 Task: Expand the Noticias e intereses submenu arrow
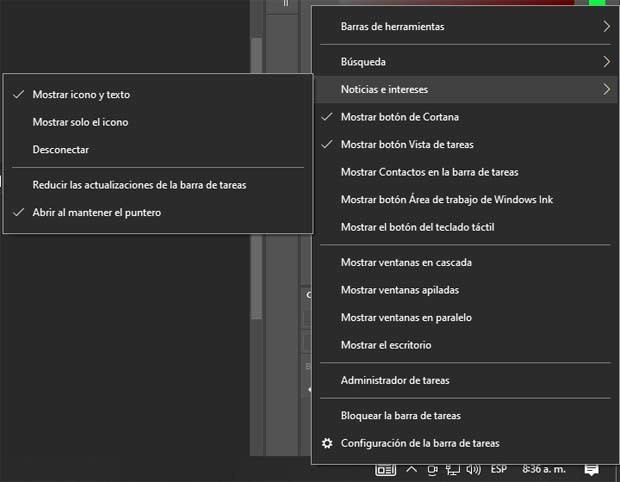[x=607, y=89]
